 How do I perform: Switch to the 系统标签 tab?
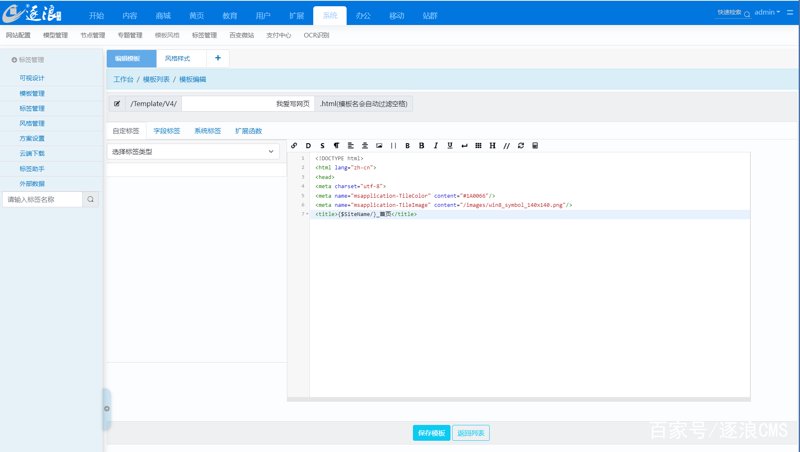coord(208,131)
